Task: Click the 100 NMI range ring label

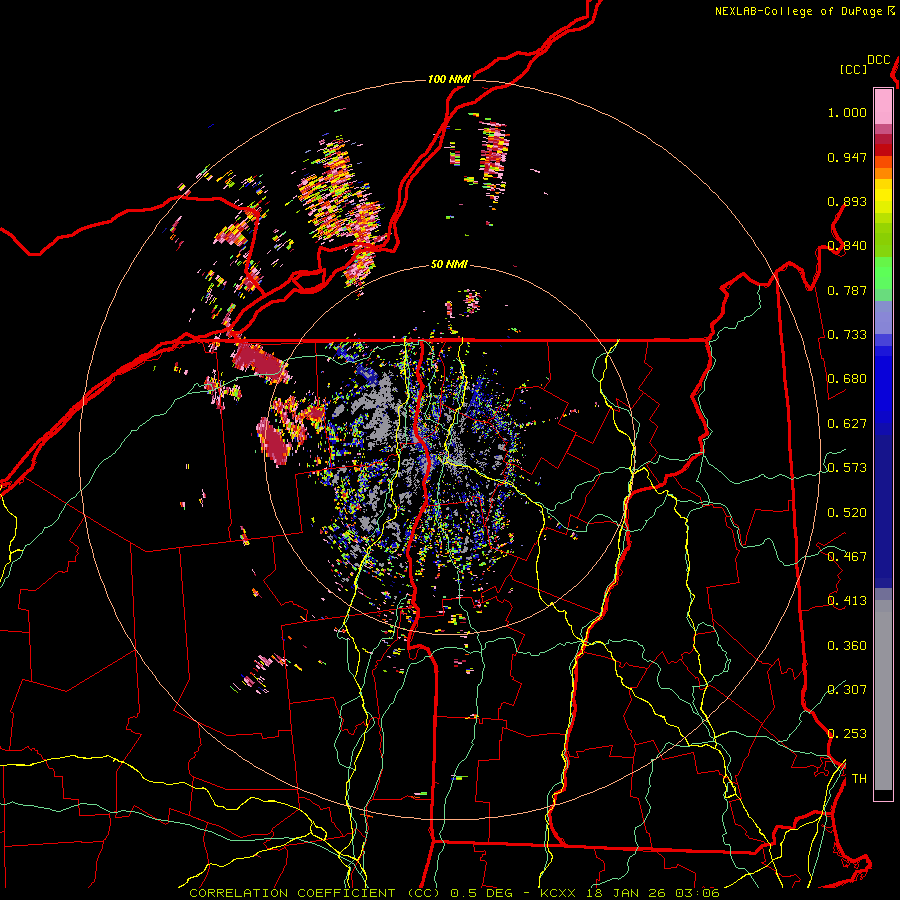Action: click(449, 79)
